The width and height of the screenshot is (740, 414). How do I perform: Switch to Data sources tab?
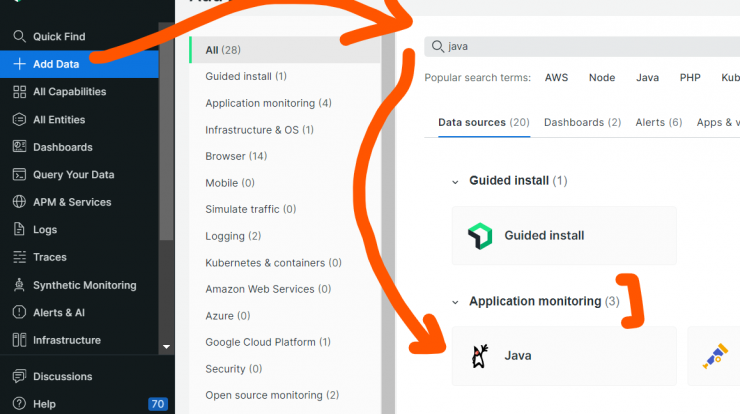pyautogui.click(x=484, y=122)
